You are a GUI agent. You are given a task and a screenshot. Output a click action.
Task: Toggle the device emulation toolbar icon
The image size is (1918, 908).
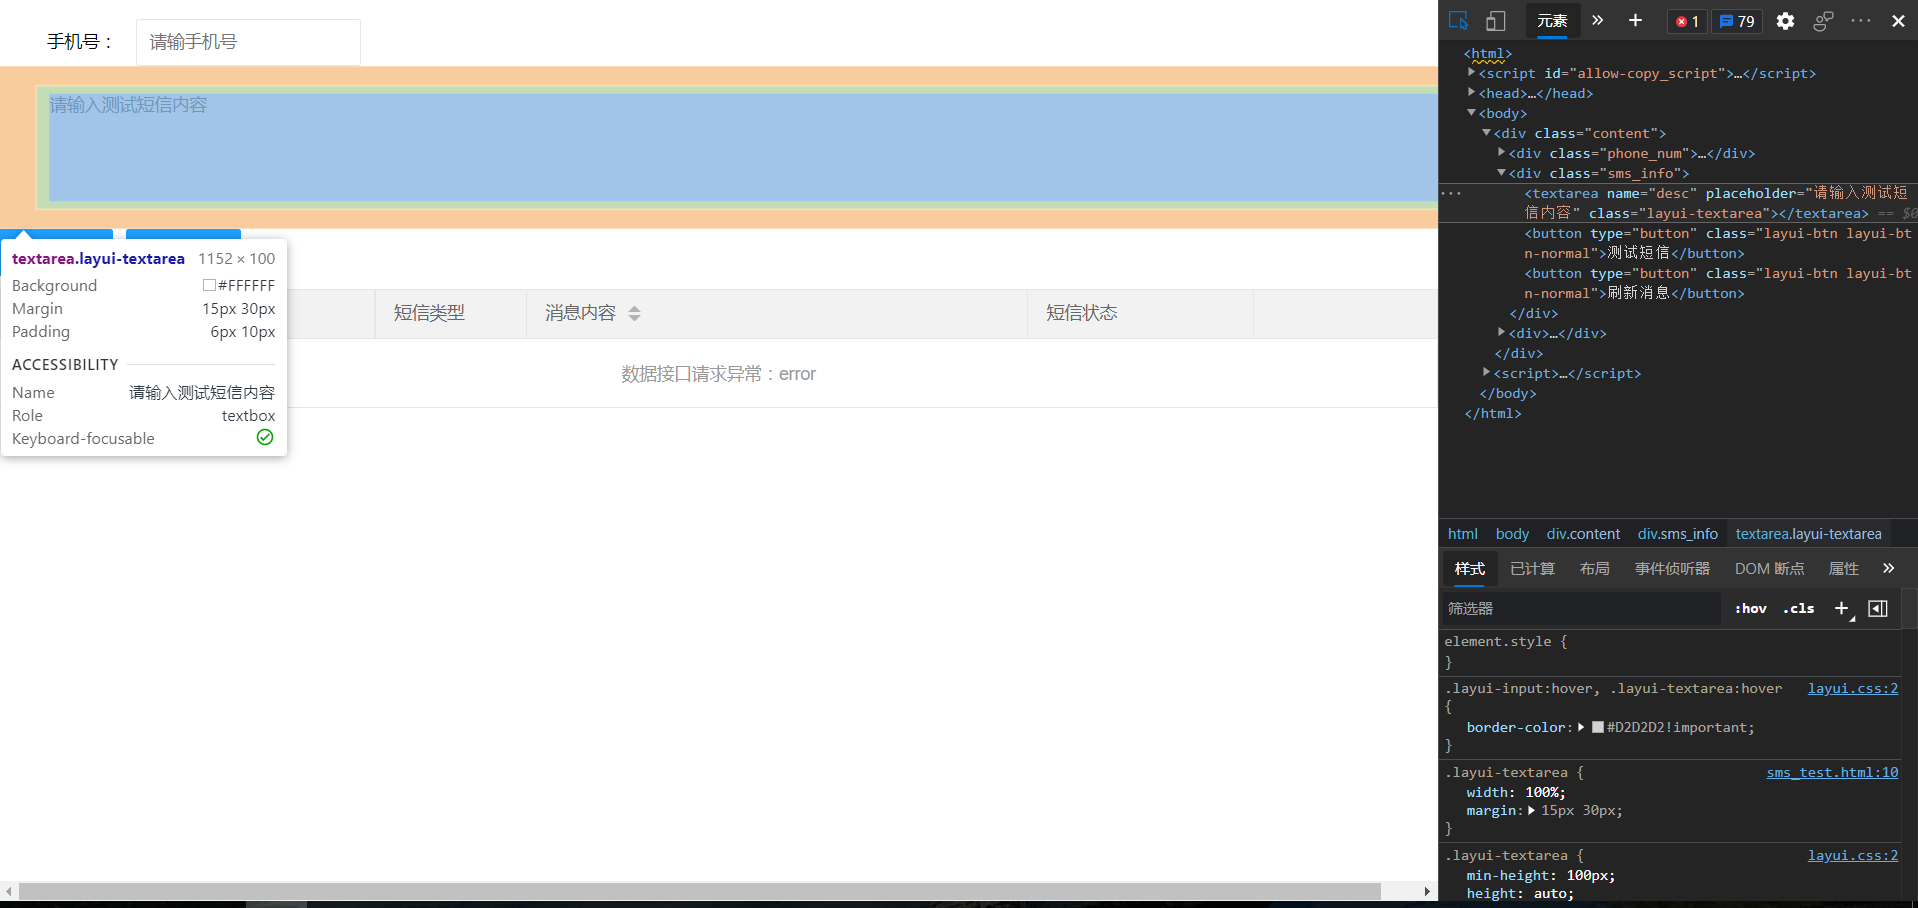pos(1495,20)
